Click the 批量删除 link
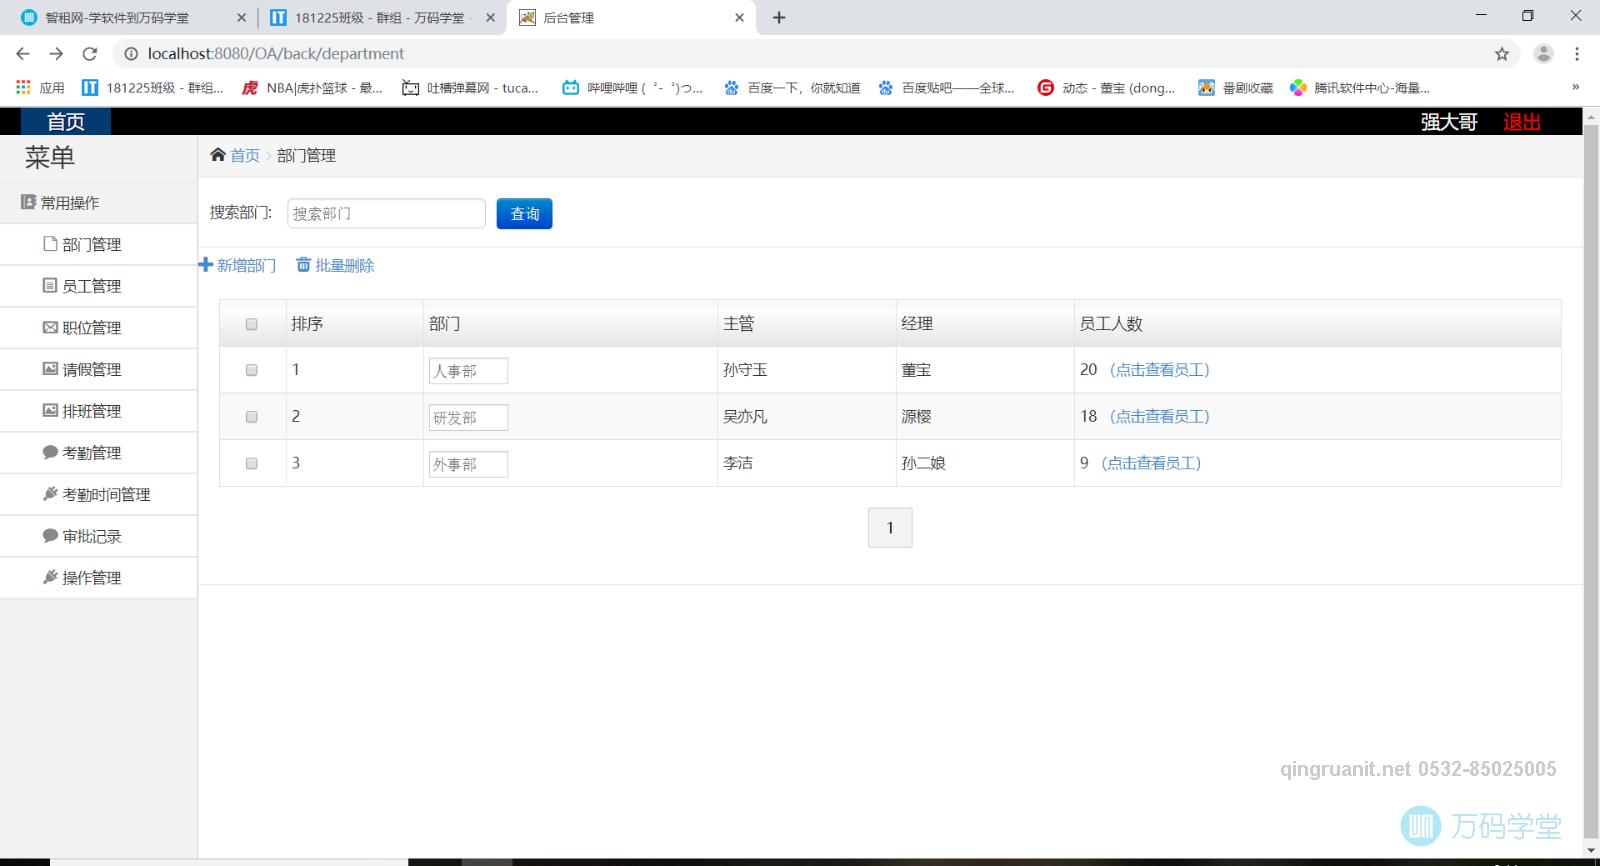1600x866 pixels. point(335,265)
